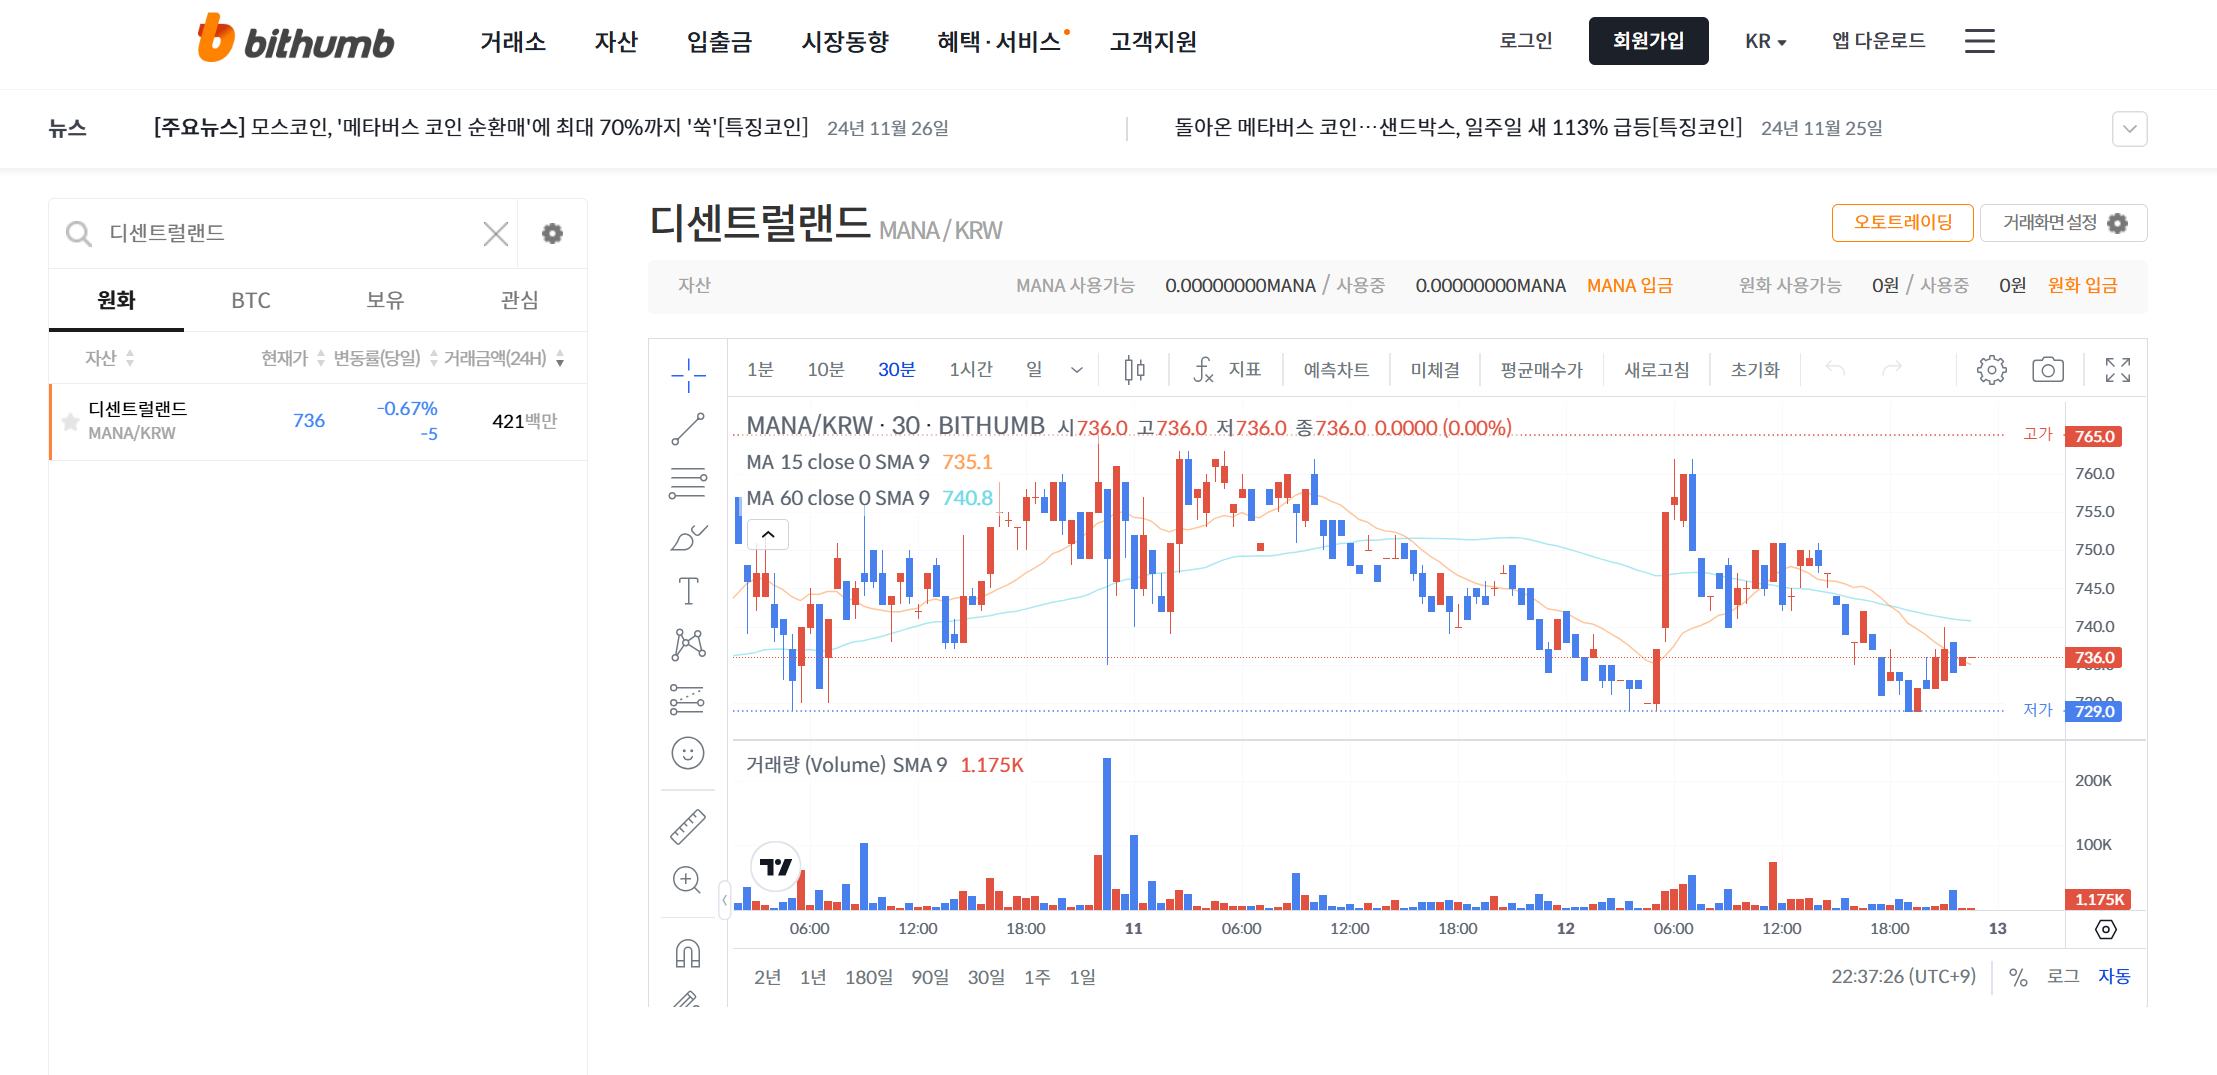This screenshot has height=1075, width=2217.
Task: Sort the list by 변동률(당일) column
Action: pyautogui.click(x=386, y=358)
